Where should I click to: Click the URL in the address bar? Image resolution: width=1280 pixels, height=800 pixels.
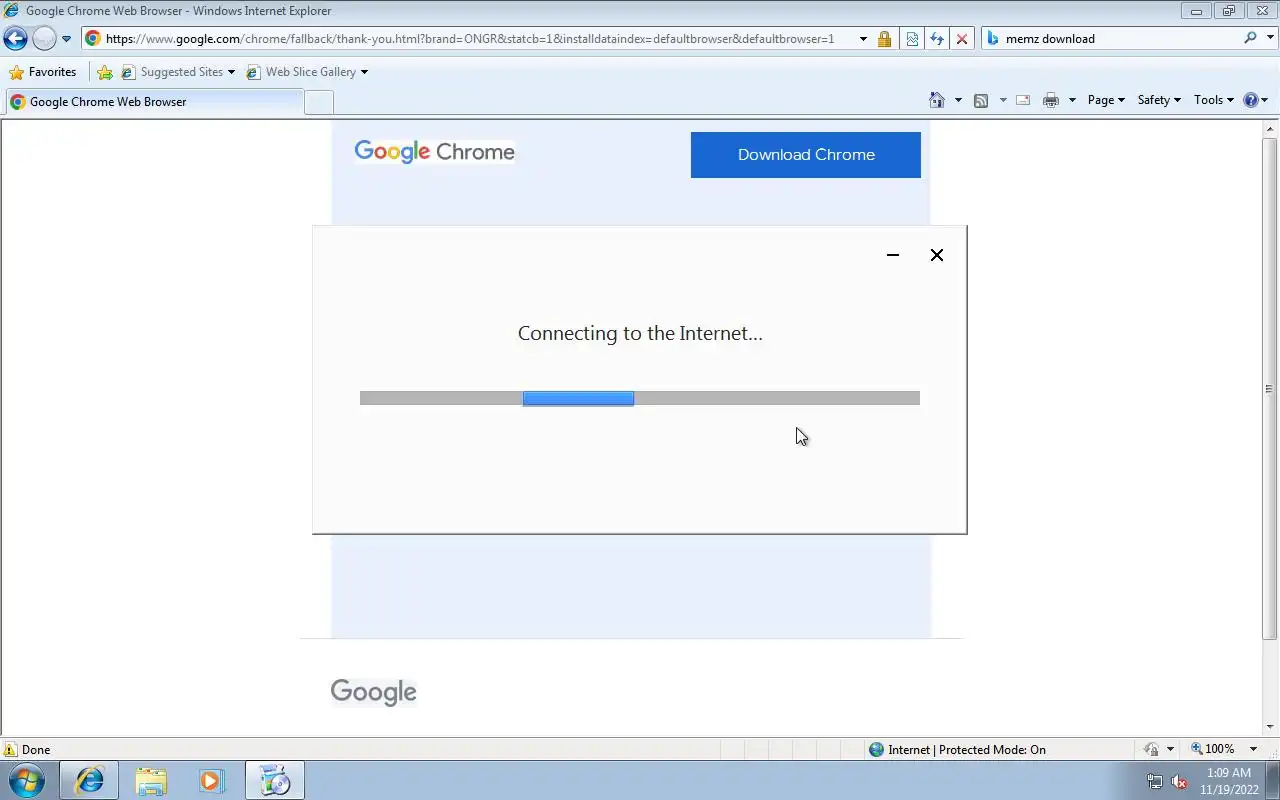[x=470, y=39]
